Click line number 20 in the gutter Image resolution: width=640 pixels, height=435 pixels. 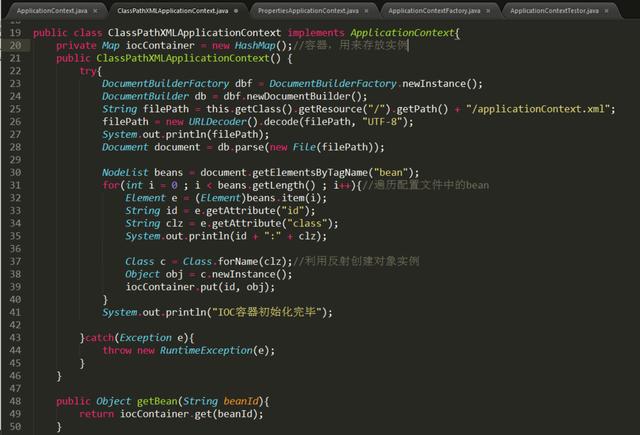15,45
